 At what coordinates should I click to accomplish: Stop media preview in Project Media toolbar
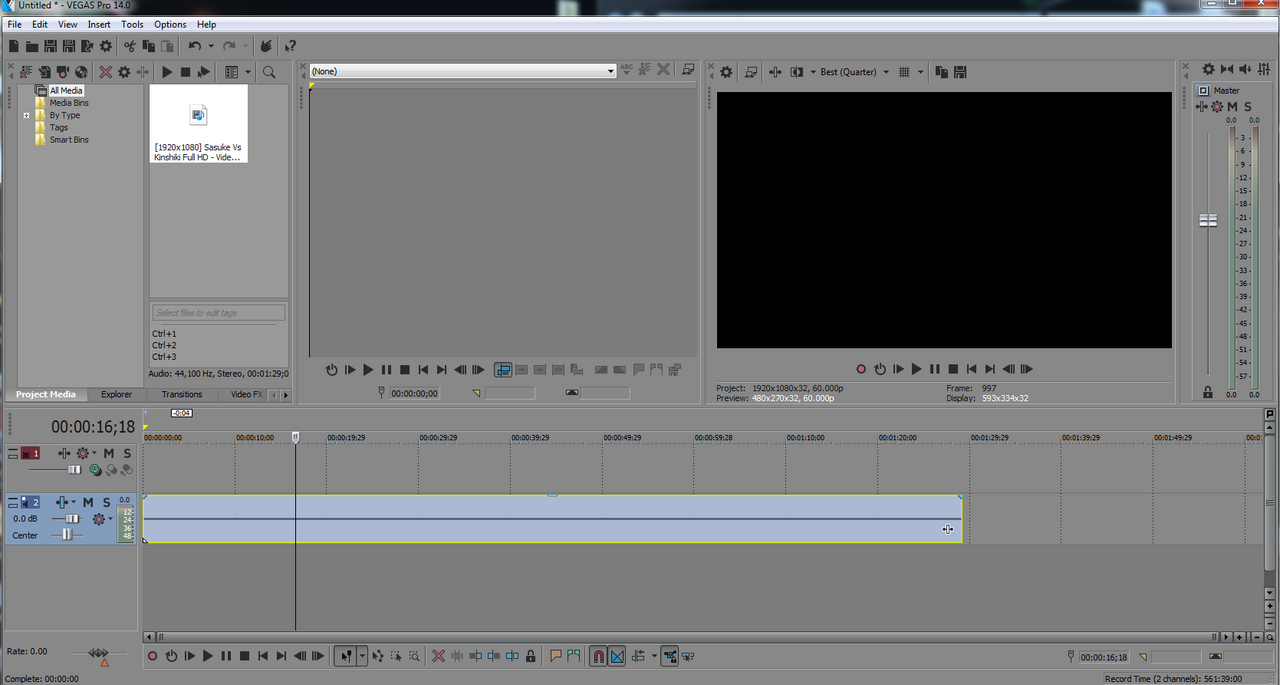point(185,72)
